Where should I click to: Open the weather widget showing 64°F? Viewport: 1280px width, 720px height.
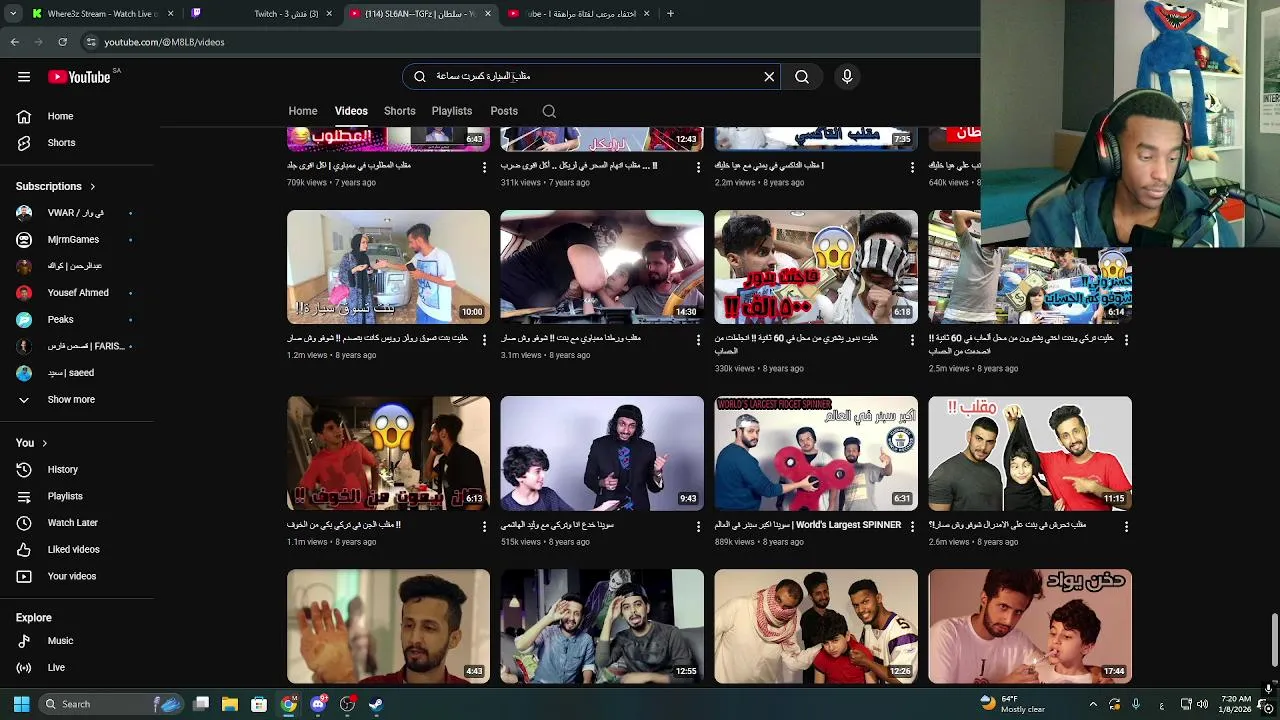tap(1012, 704)
